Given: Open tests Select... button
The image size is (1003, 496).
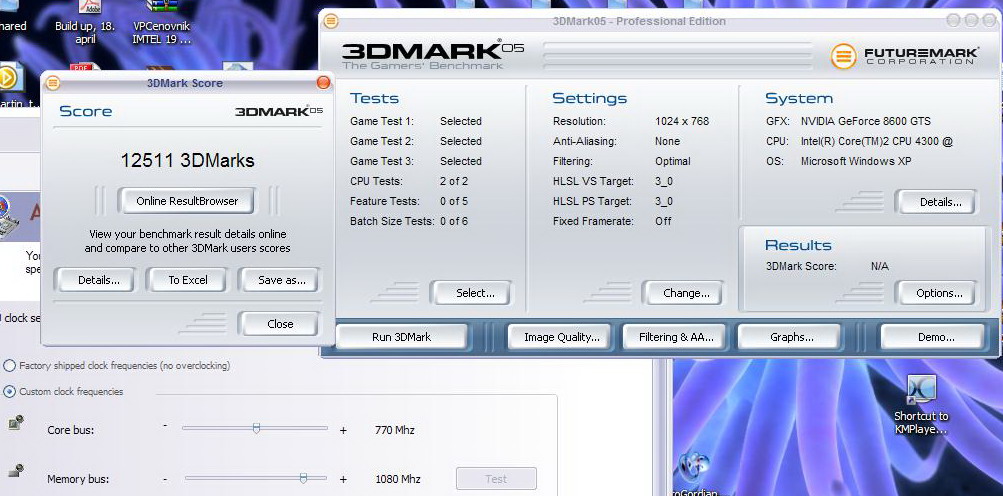Looking at the screenshot, I should pos(471,293).
